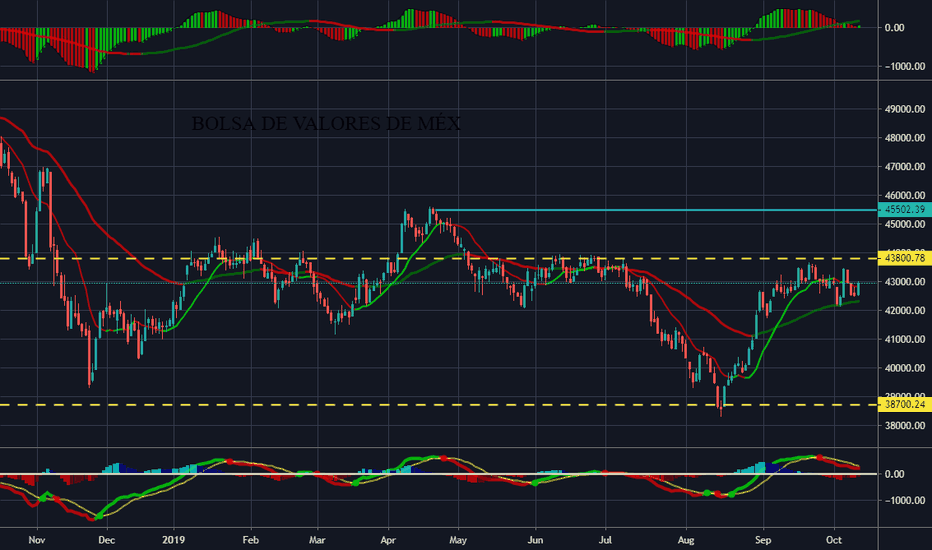Select the upper yellow dashed line
932x550 pixels.
439,259
